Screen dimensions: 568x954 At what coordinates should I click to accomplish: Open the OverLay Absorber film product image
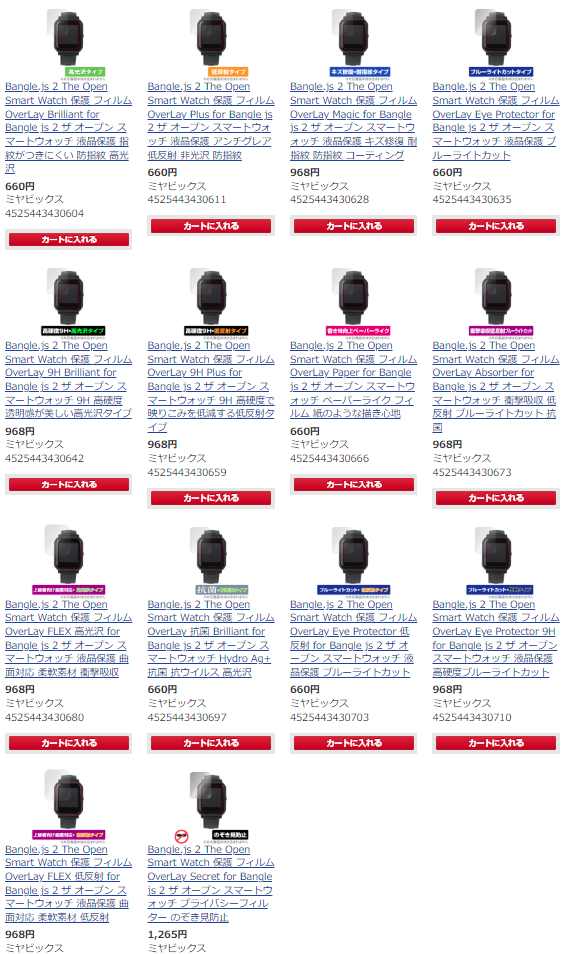tap(496, 302)
